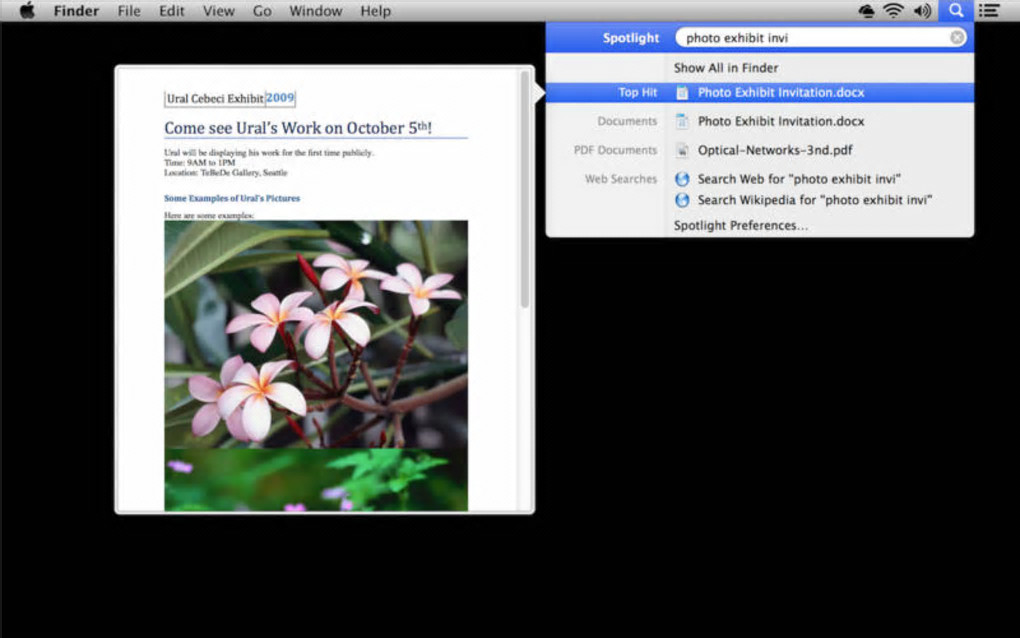Click the "Location: TeBeDe Gallery, Seattle" line
Image resolution: width=1020 pixels, height=638 pixels.
[x=225, y=172]
